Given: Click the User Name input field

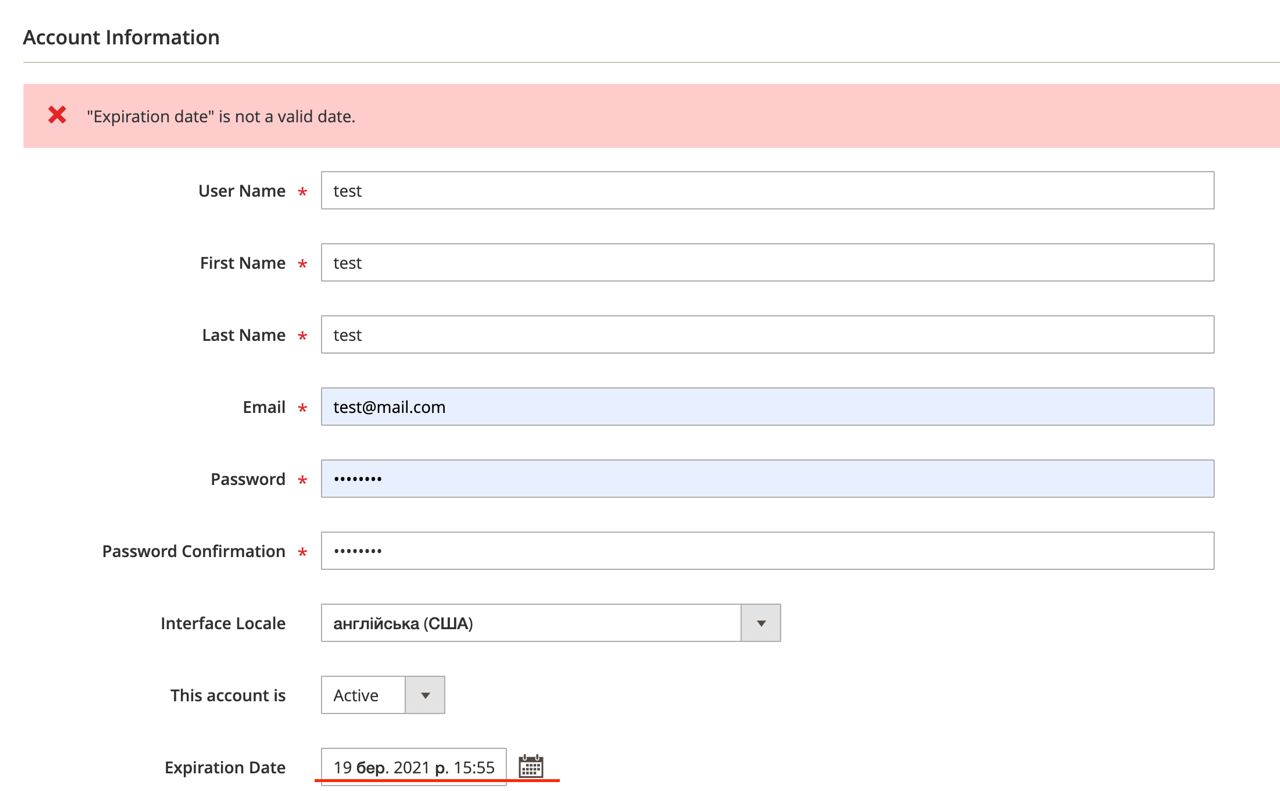Looking at the screenshot, I should pyautogui.click(x=767, y=190).
